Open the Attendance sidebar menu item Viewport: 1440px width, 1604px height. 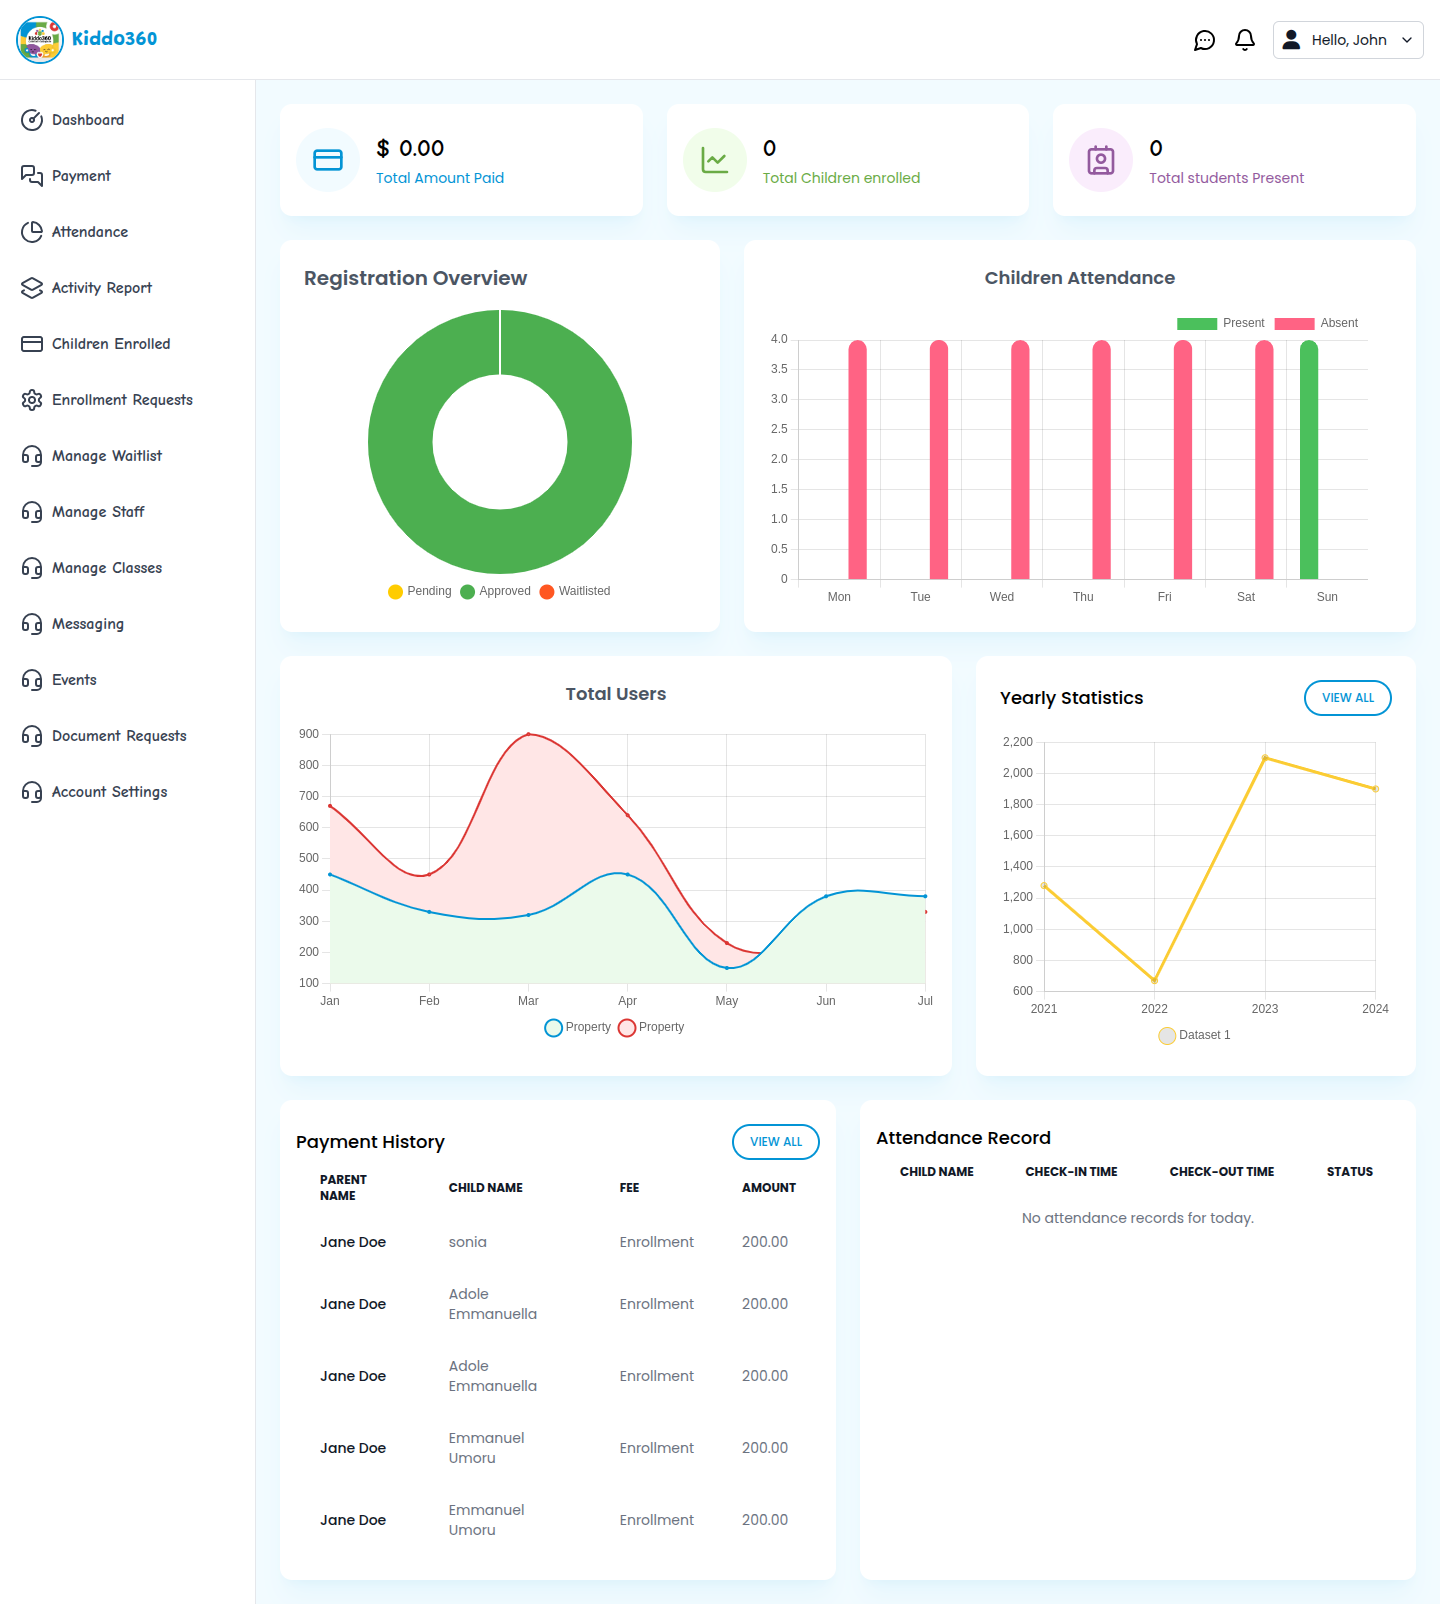point(89,232)
